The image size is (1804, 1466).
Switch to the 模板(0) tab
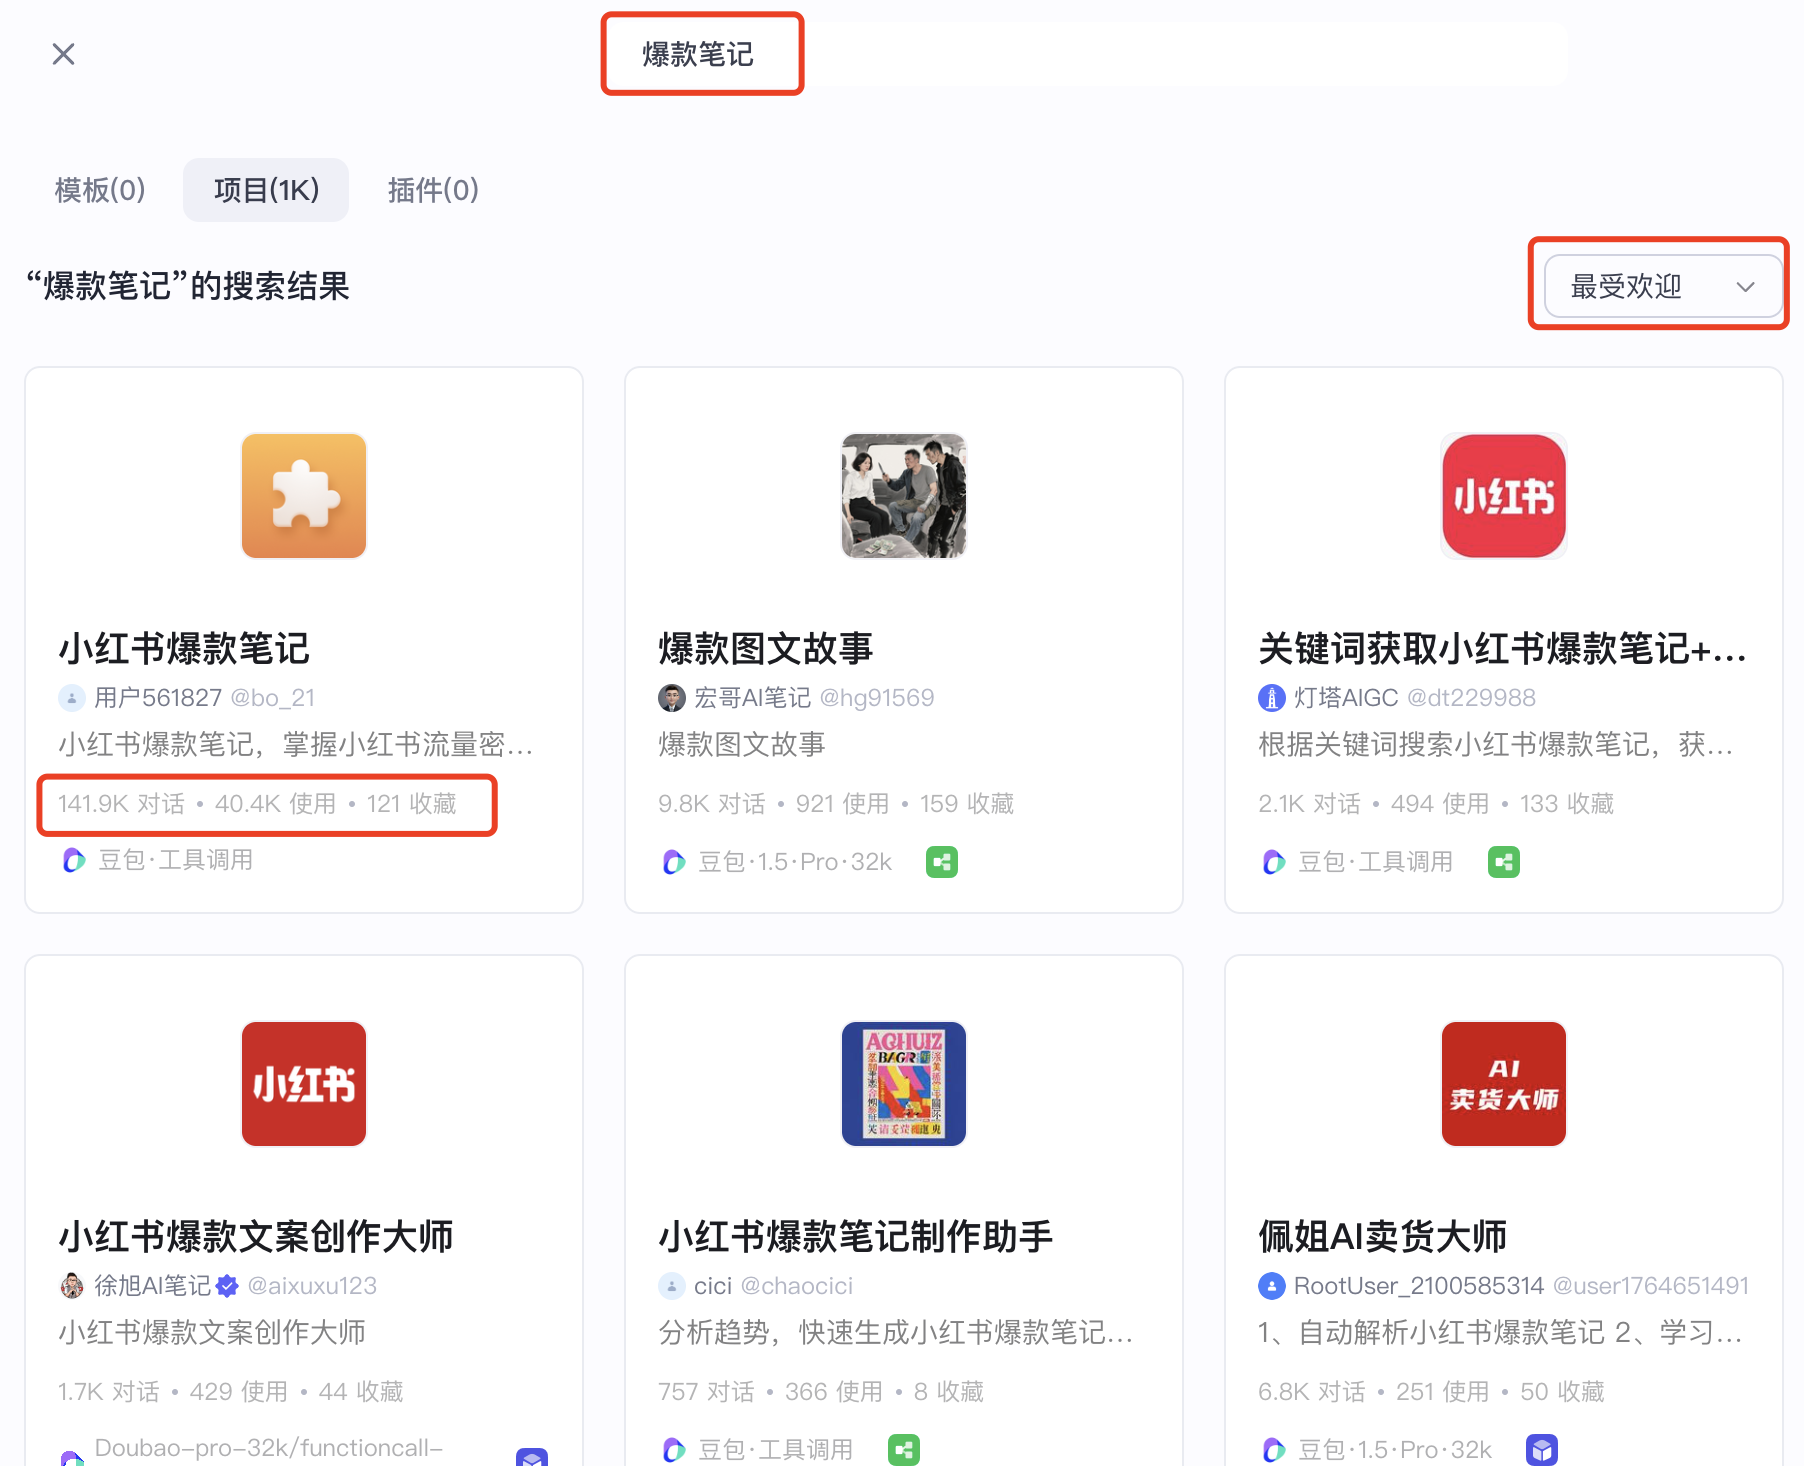click(99, 190)
